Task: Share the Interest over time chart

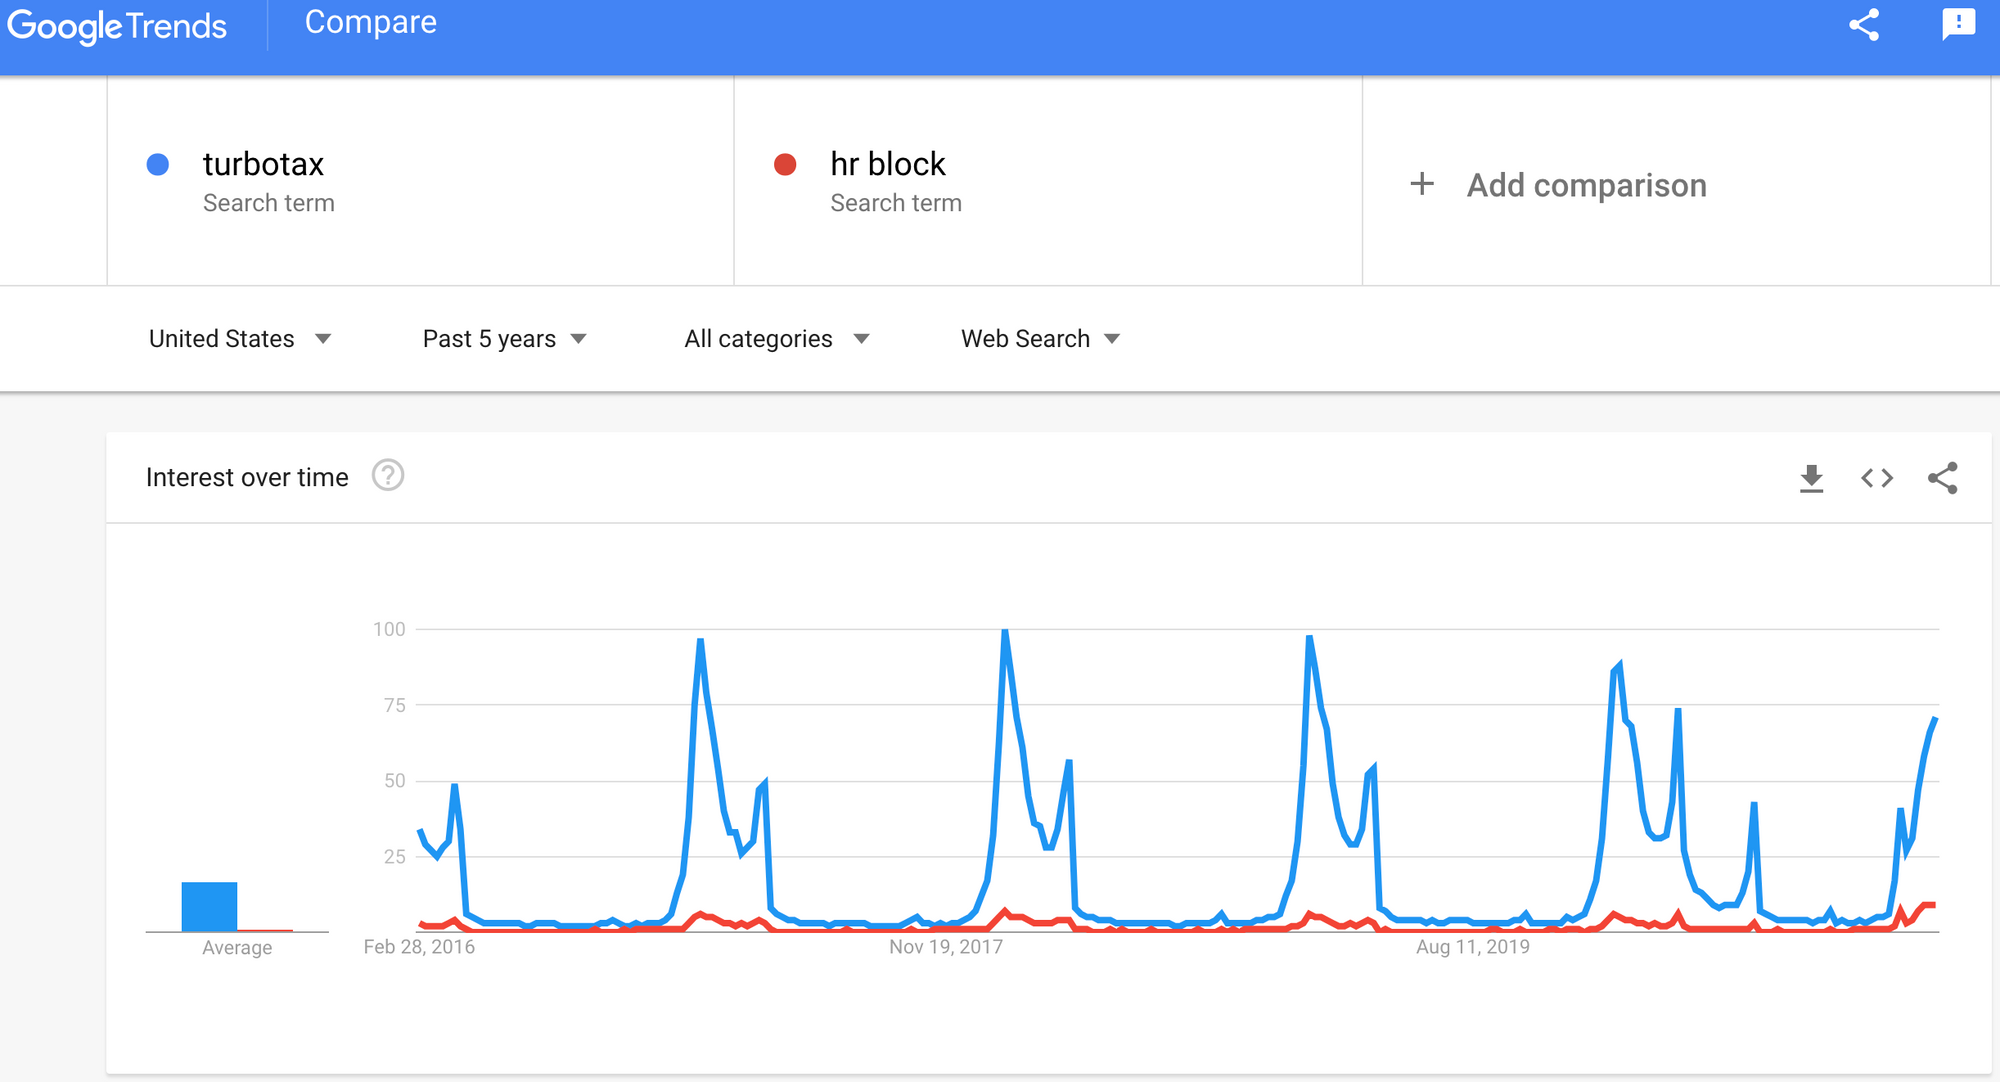Action: click(x=1943, y=478)
